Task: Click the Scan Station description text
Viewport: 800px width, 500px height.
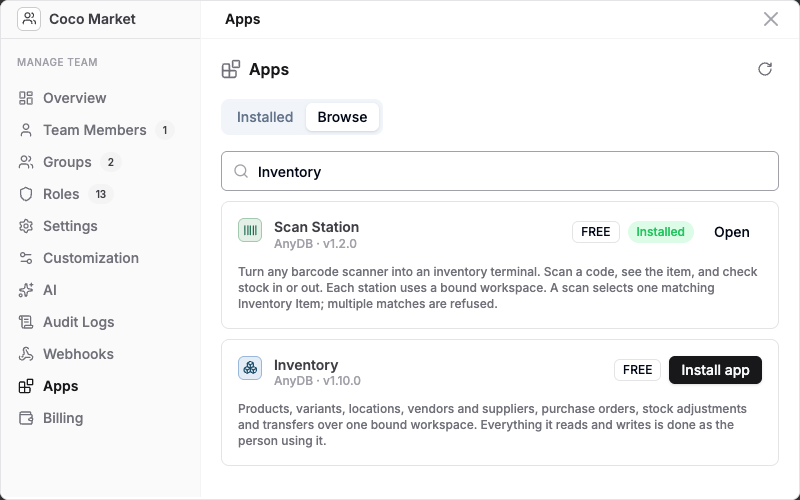Action: click(497, 288)
